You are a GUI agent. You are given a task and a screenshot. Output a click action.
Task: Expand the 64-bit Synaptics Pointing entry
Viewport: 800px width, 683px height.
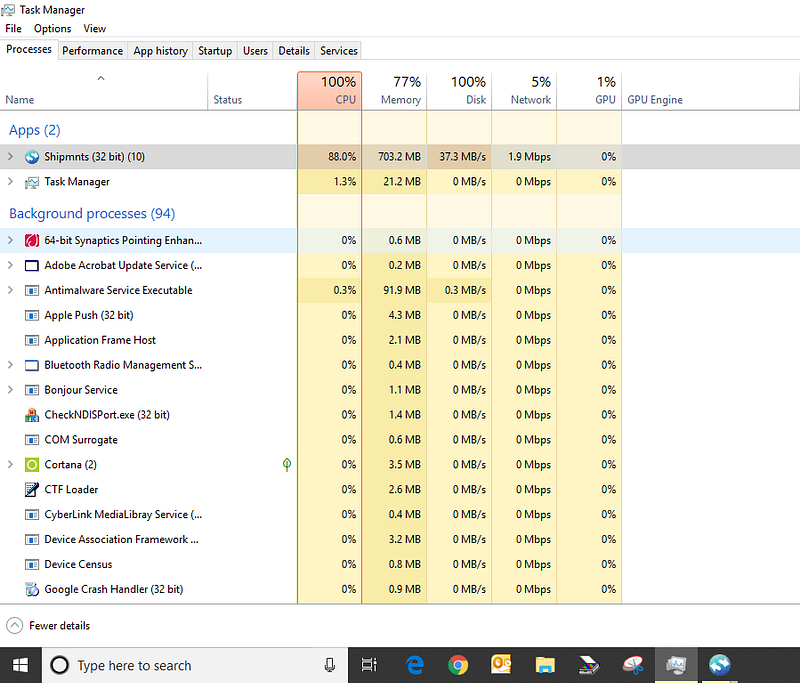[10, 240]
